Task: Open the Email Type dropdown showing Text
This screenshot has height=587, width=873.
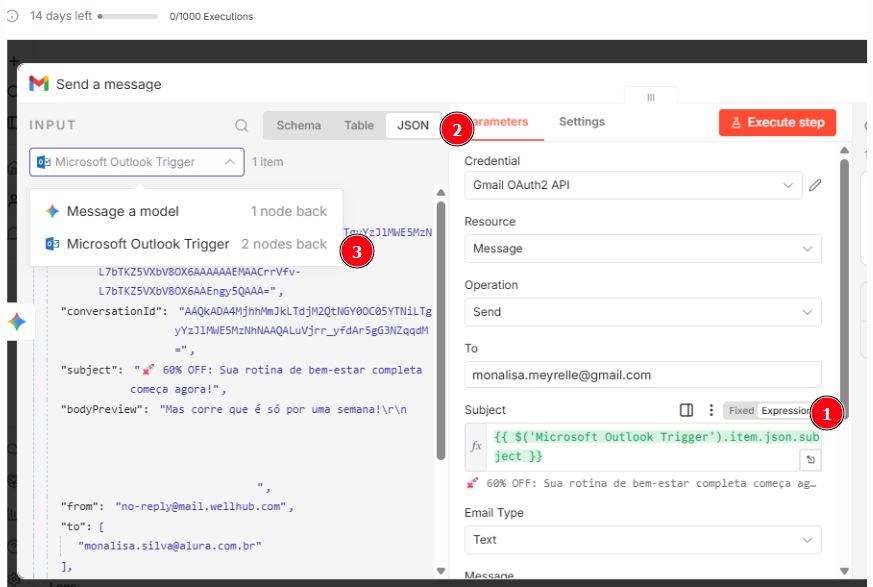Action: tap(642, 539)
